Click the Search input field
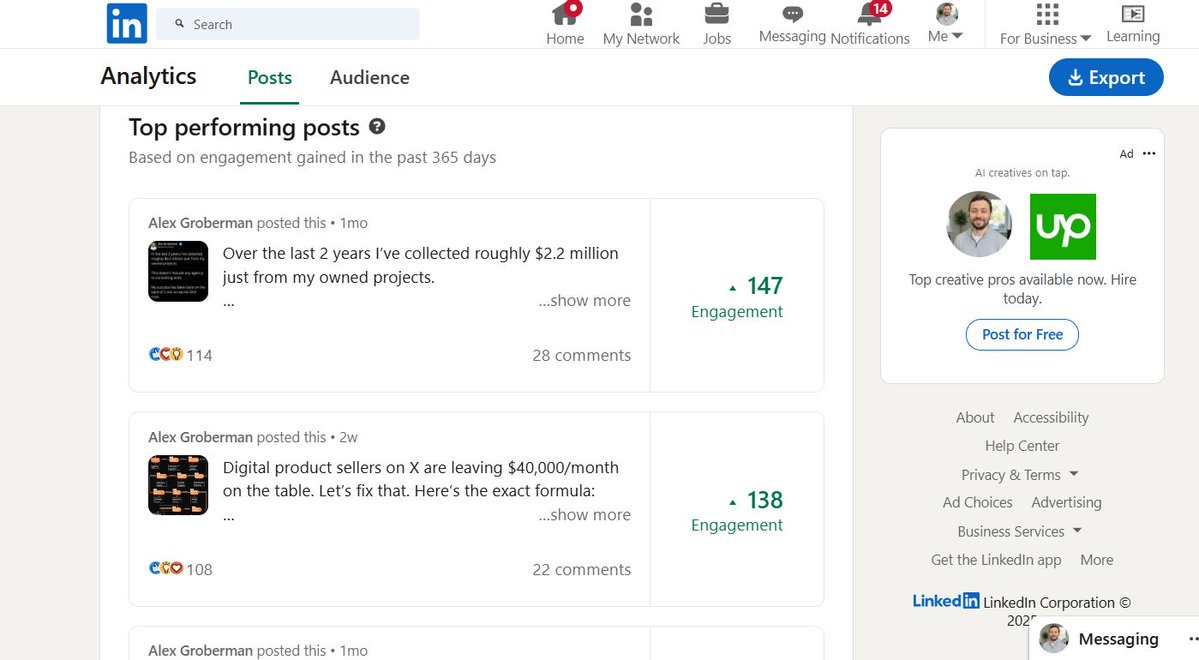The width and height of the screenshot is (1199, 660). [287, 23]
